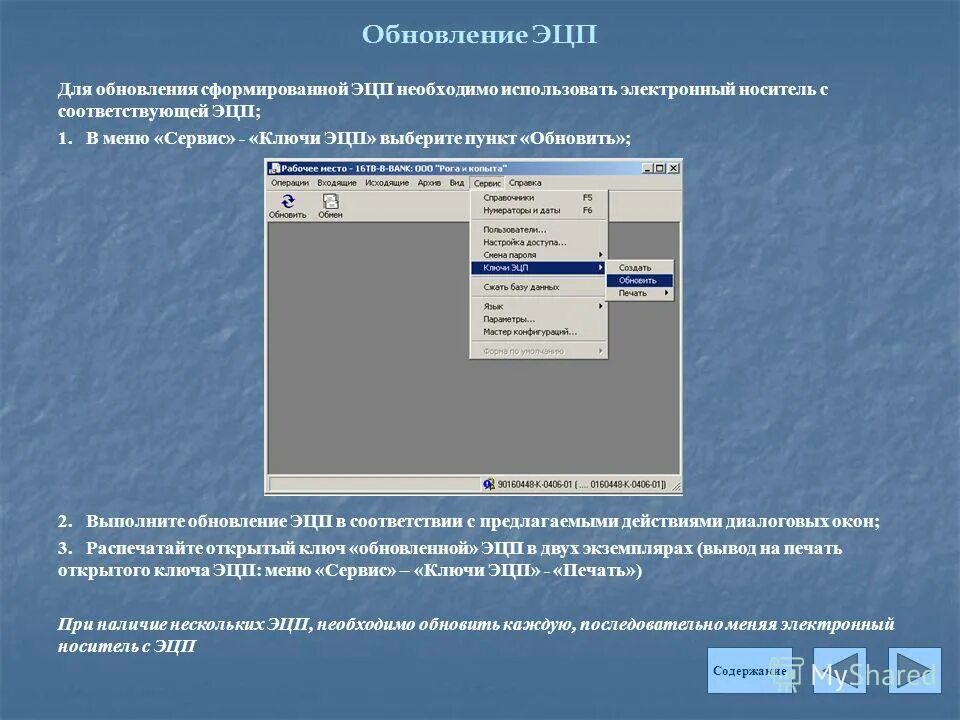The height and width of the screenshot is (720, 960).
Task: Click the Обмен exchange toolbar icon
Action: point(331,206)
